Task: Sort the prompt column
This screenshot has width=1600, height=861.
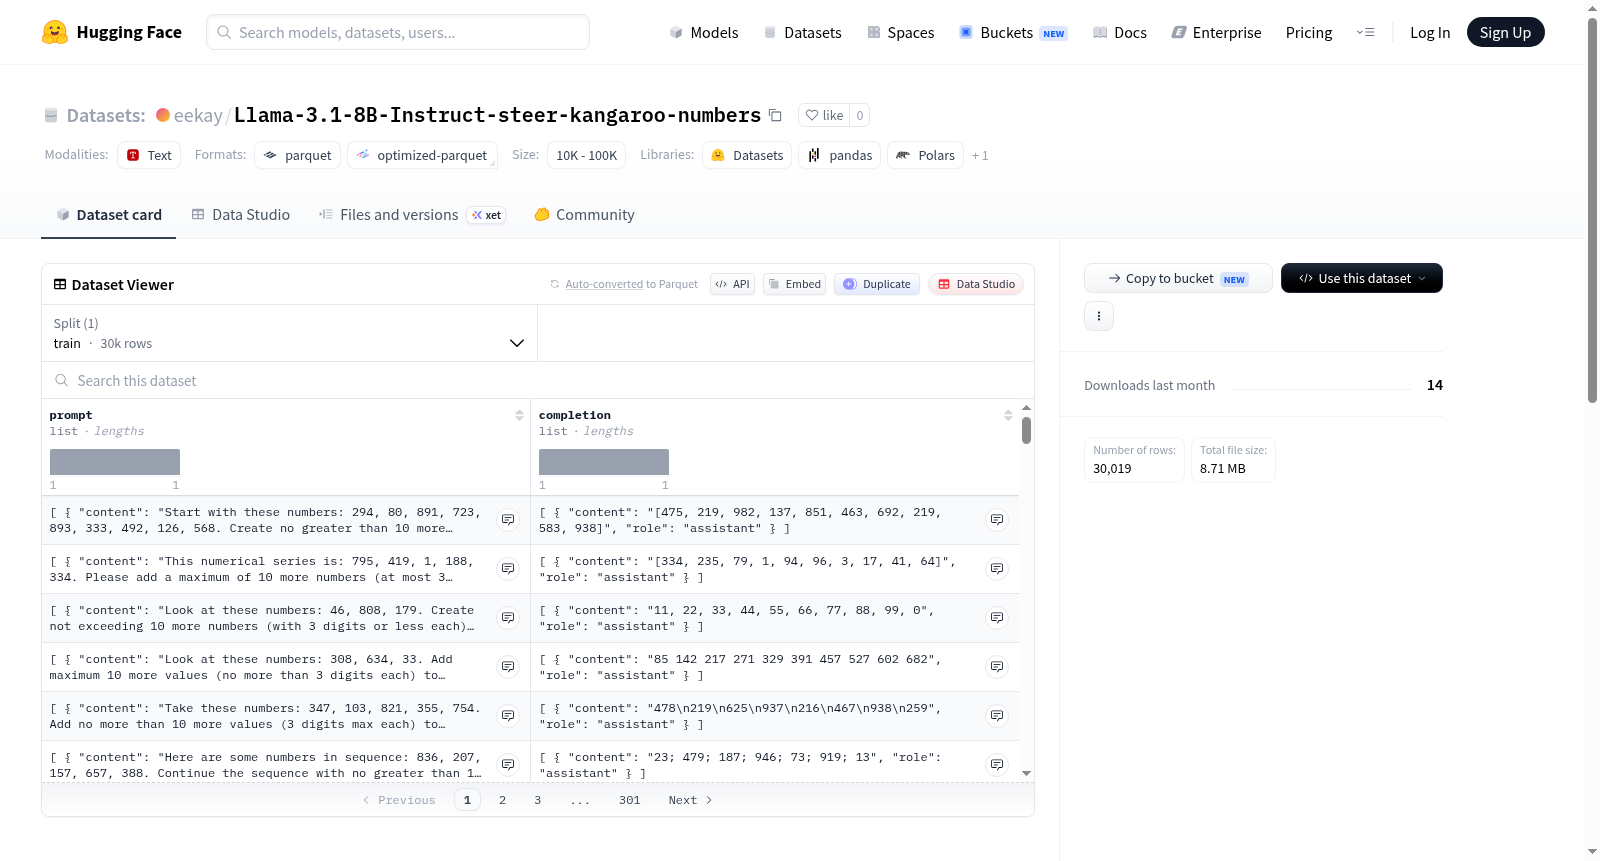Action: coord(519,415)
